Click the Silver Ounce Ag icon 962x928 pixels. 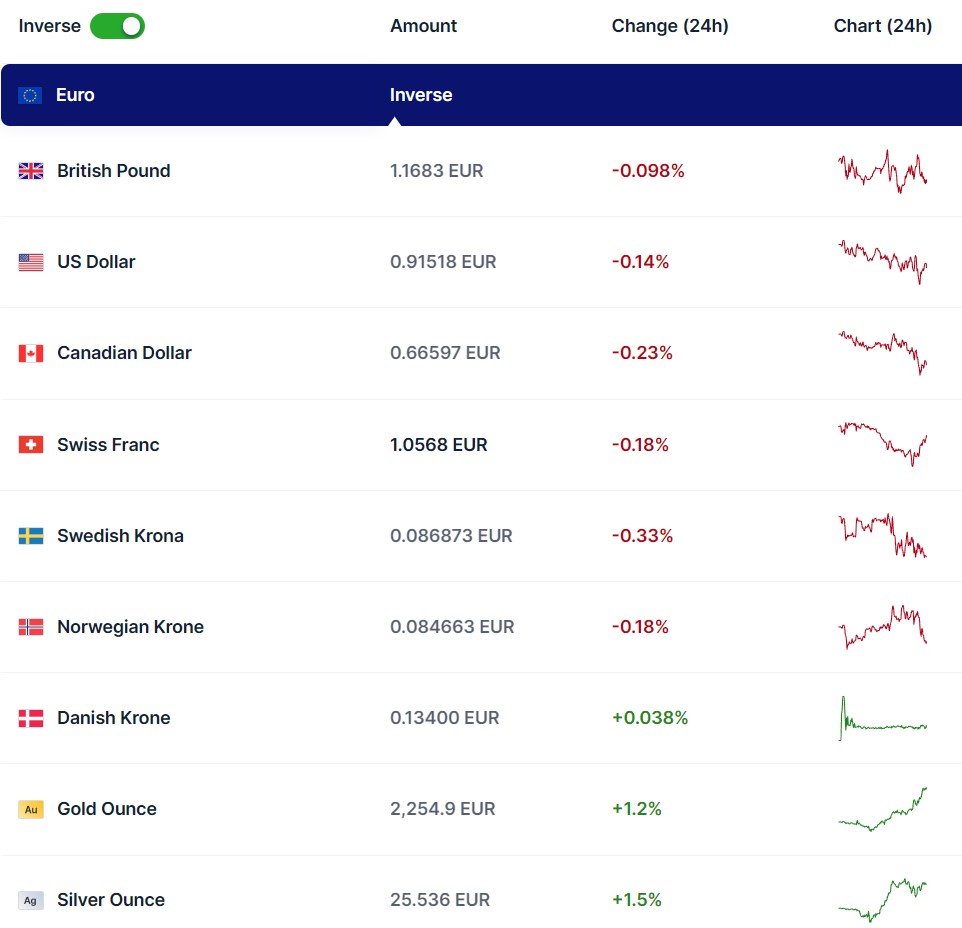click(31, 900)
